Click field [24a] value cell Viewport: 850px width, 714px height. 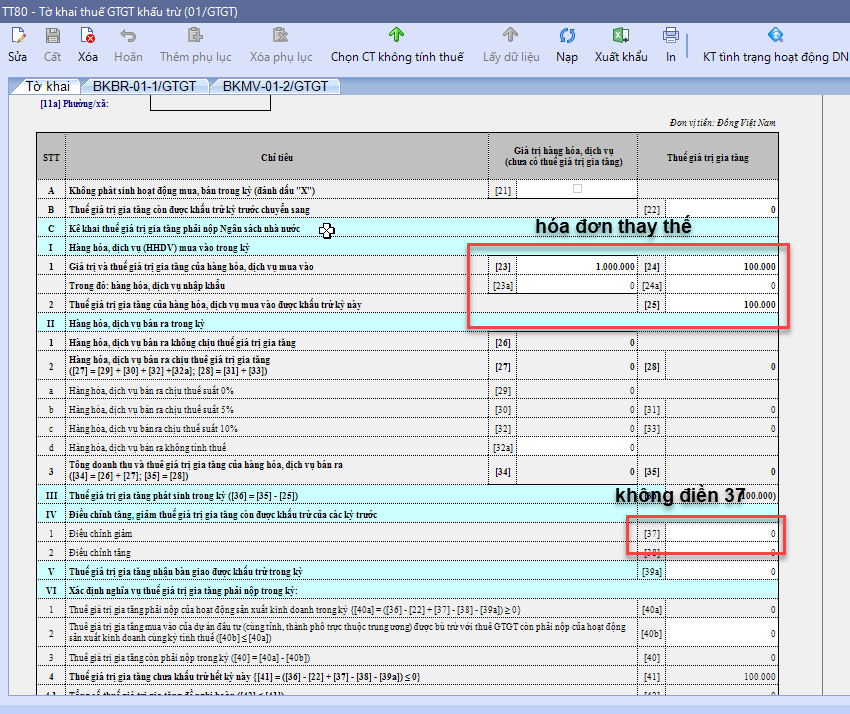pyautogui.click(x=722, y=286)
